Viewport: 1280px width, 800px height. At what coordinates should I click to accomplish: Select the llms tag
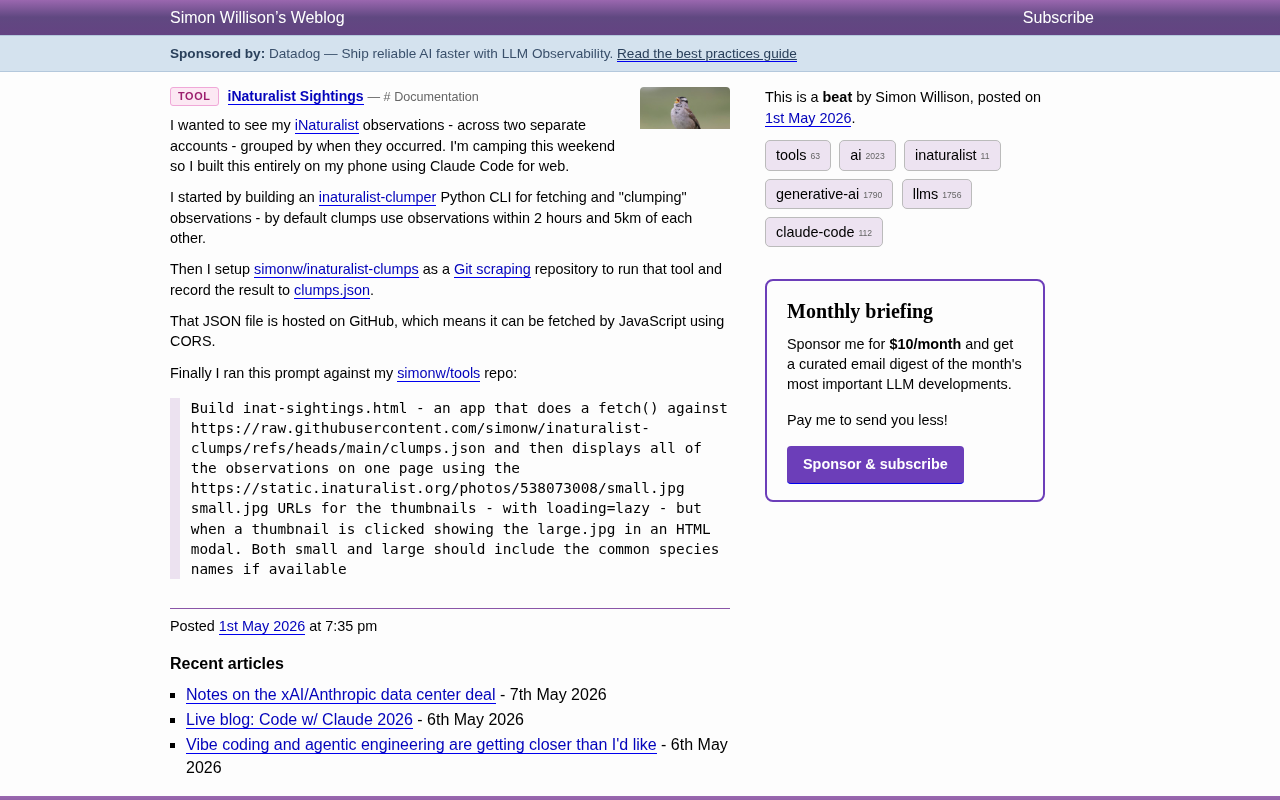tap(937, 194)
